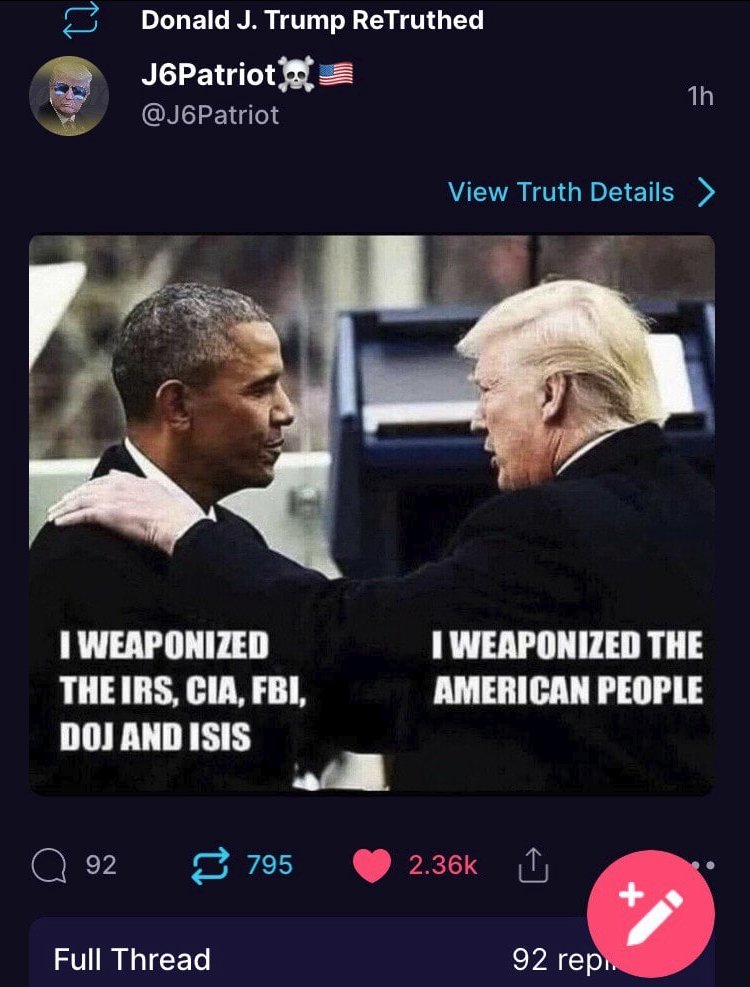
Task: Tap the ReTruthed arrows icon at top
Action: tap(81, 20)
